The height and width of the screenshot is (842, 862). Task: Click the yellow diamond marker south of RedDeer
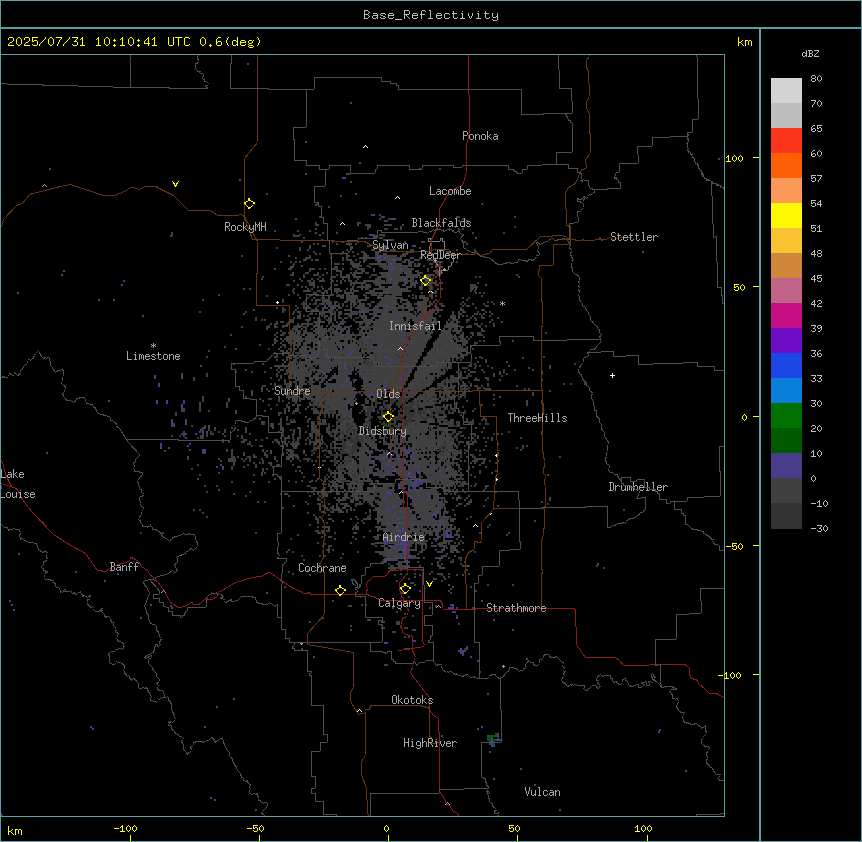coord(426,281)
